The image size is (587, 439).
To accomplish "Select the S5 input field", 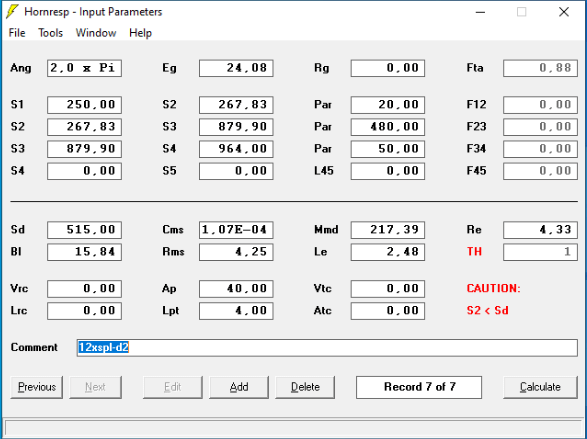I will point(236,171).
